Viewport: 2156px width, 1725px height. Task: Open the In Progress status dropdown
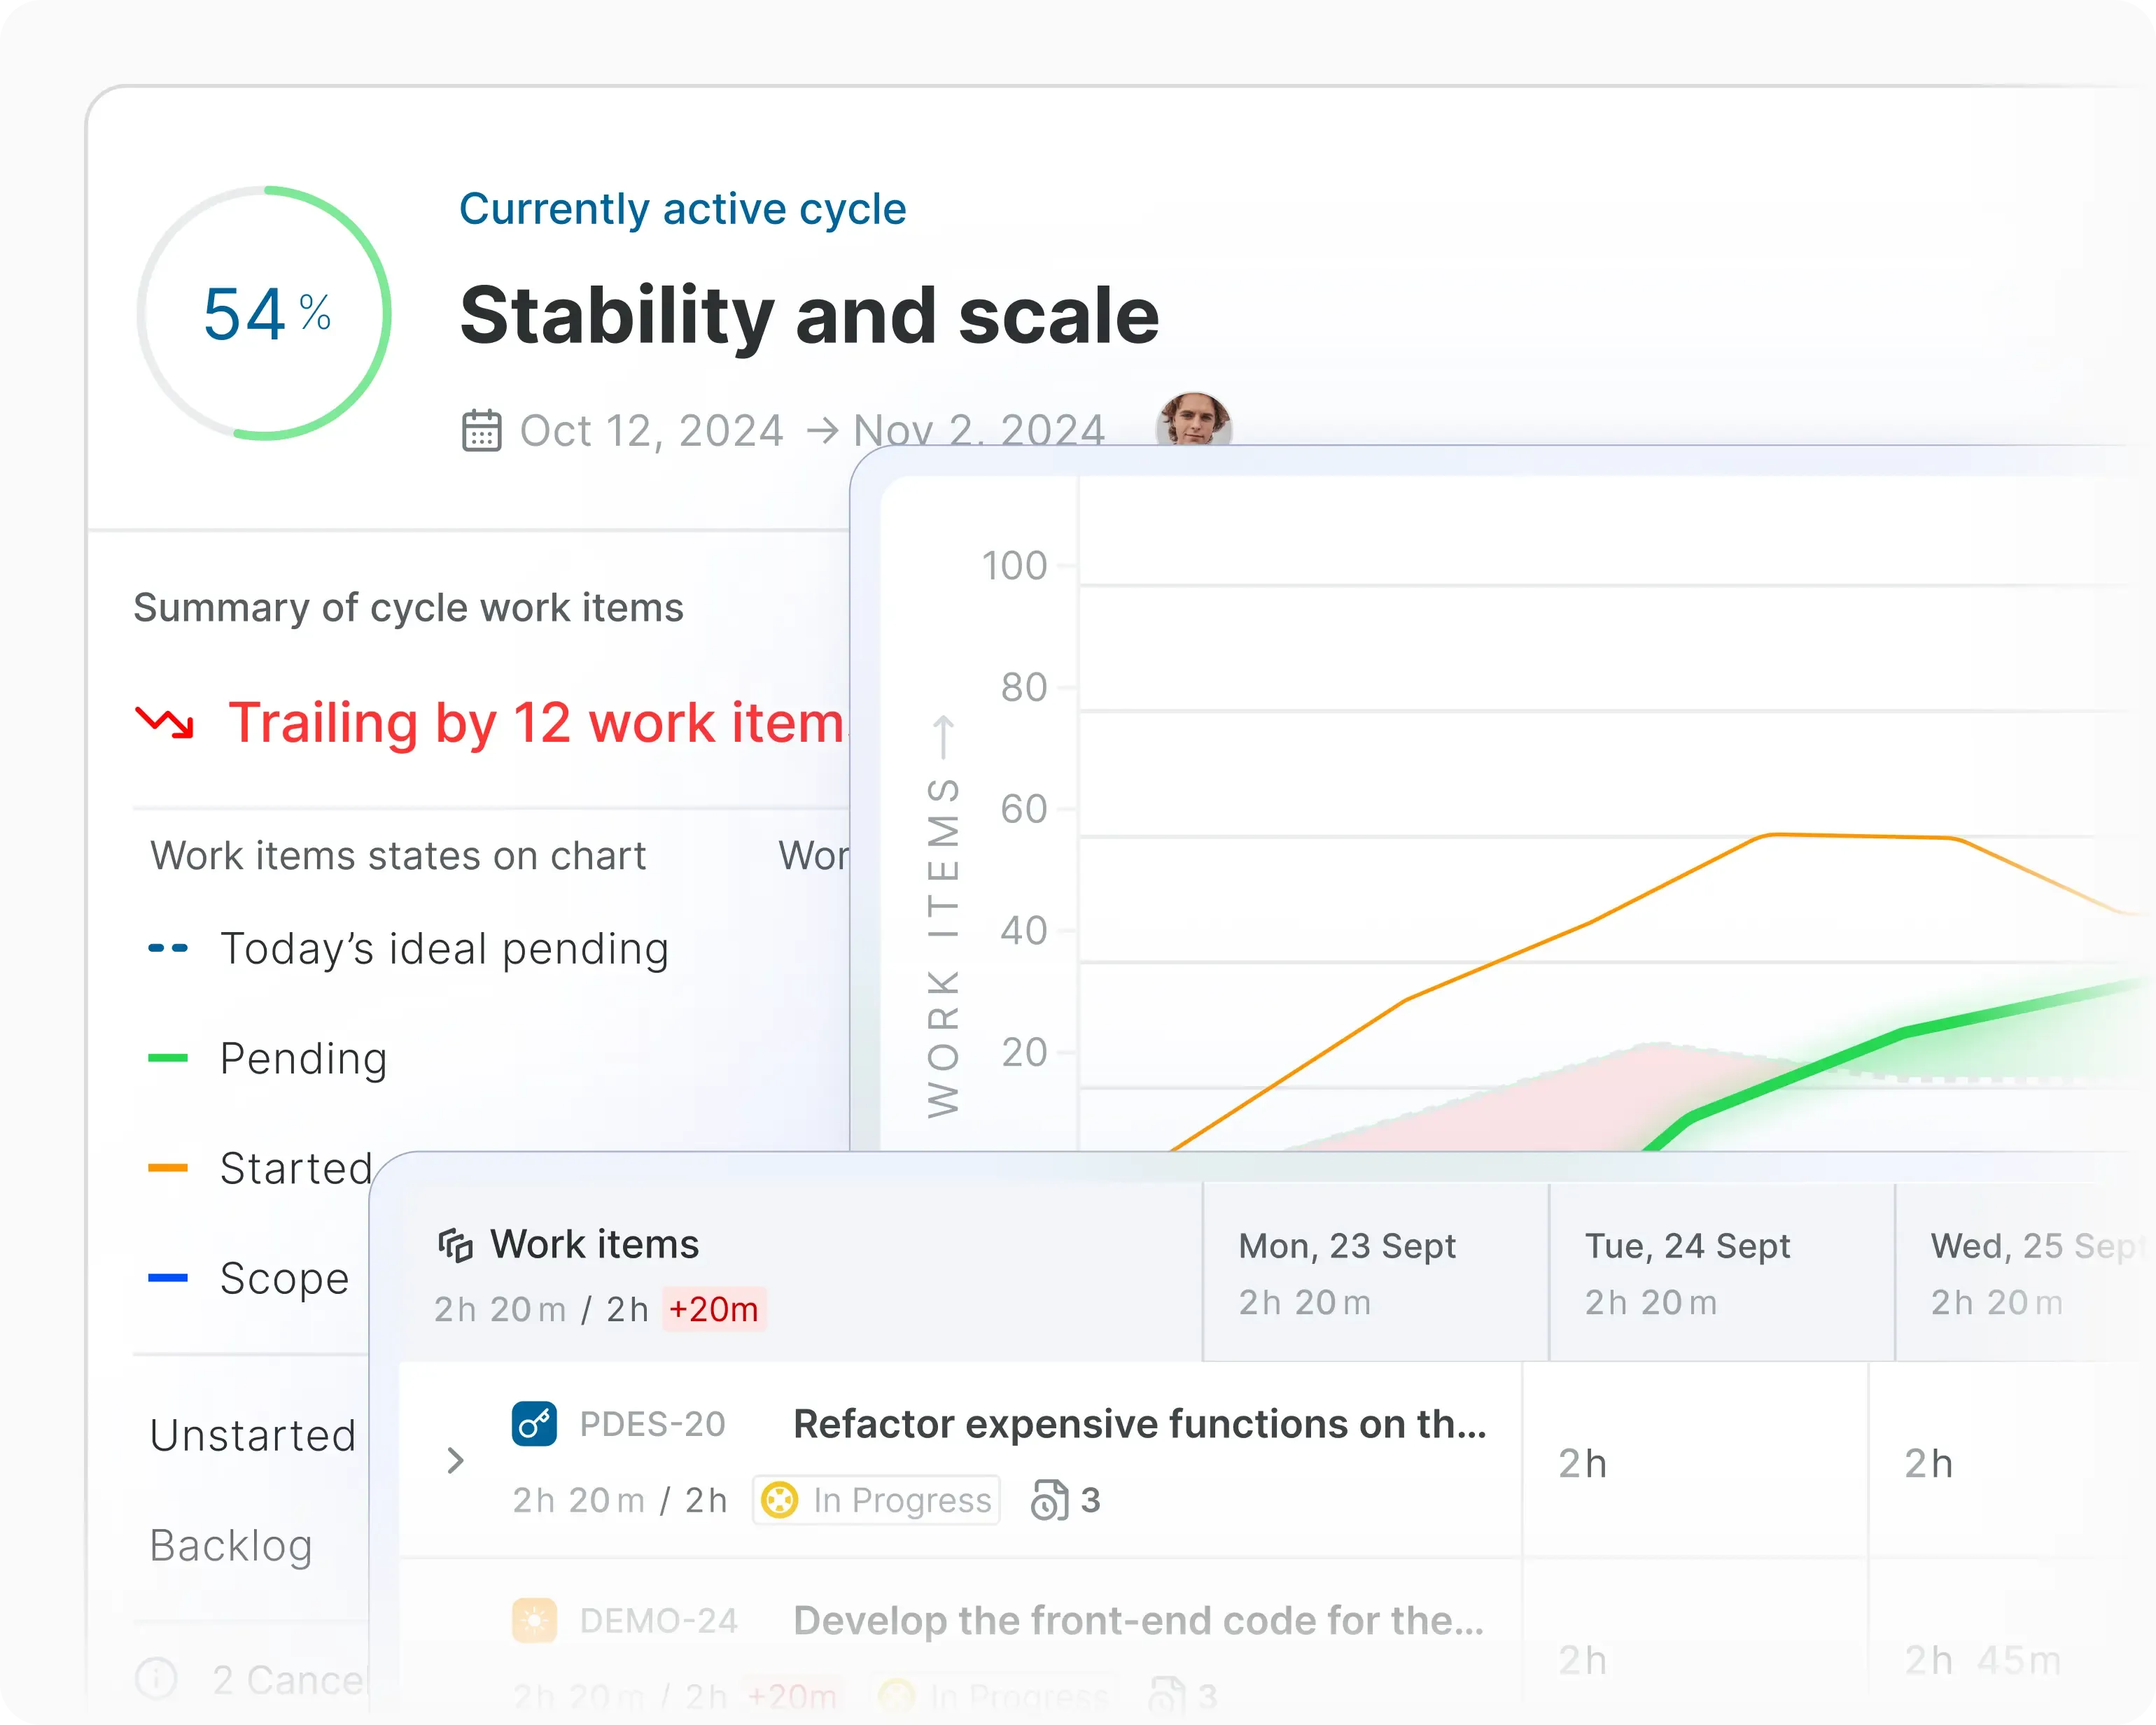(877, 1500)
